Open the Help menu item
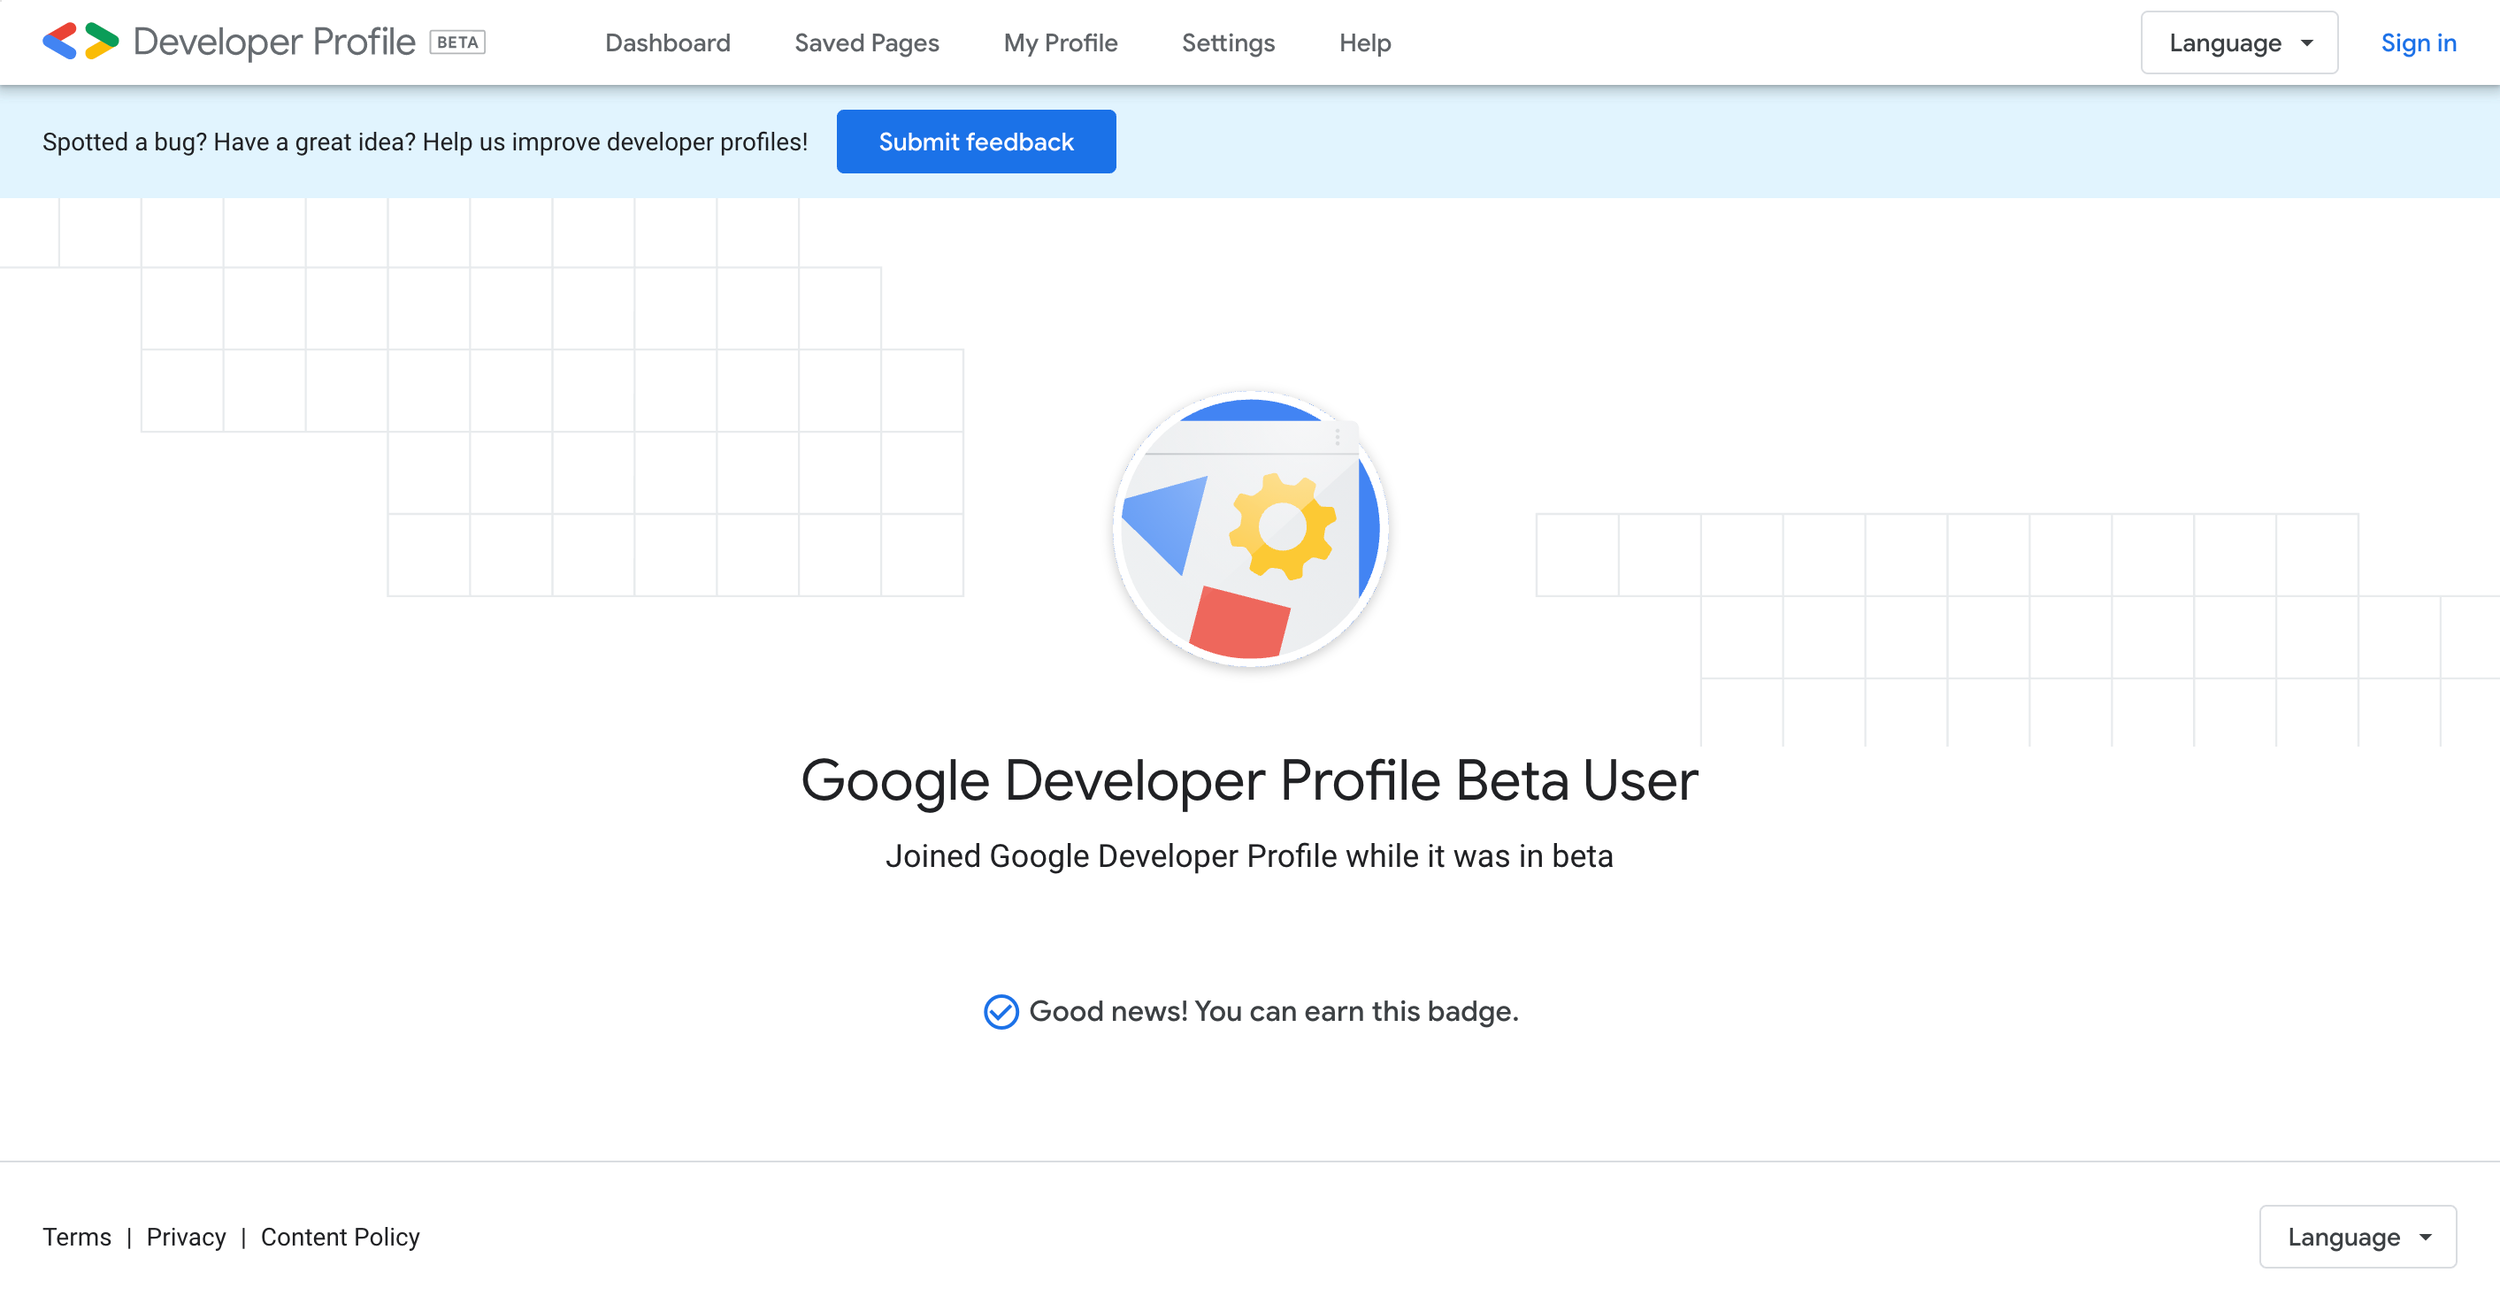The image size is (2500, 1311). 1365,43
